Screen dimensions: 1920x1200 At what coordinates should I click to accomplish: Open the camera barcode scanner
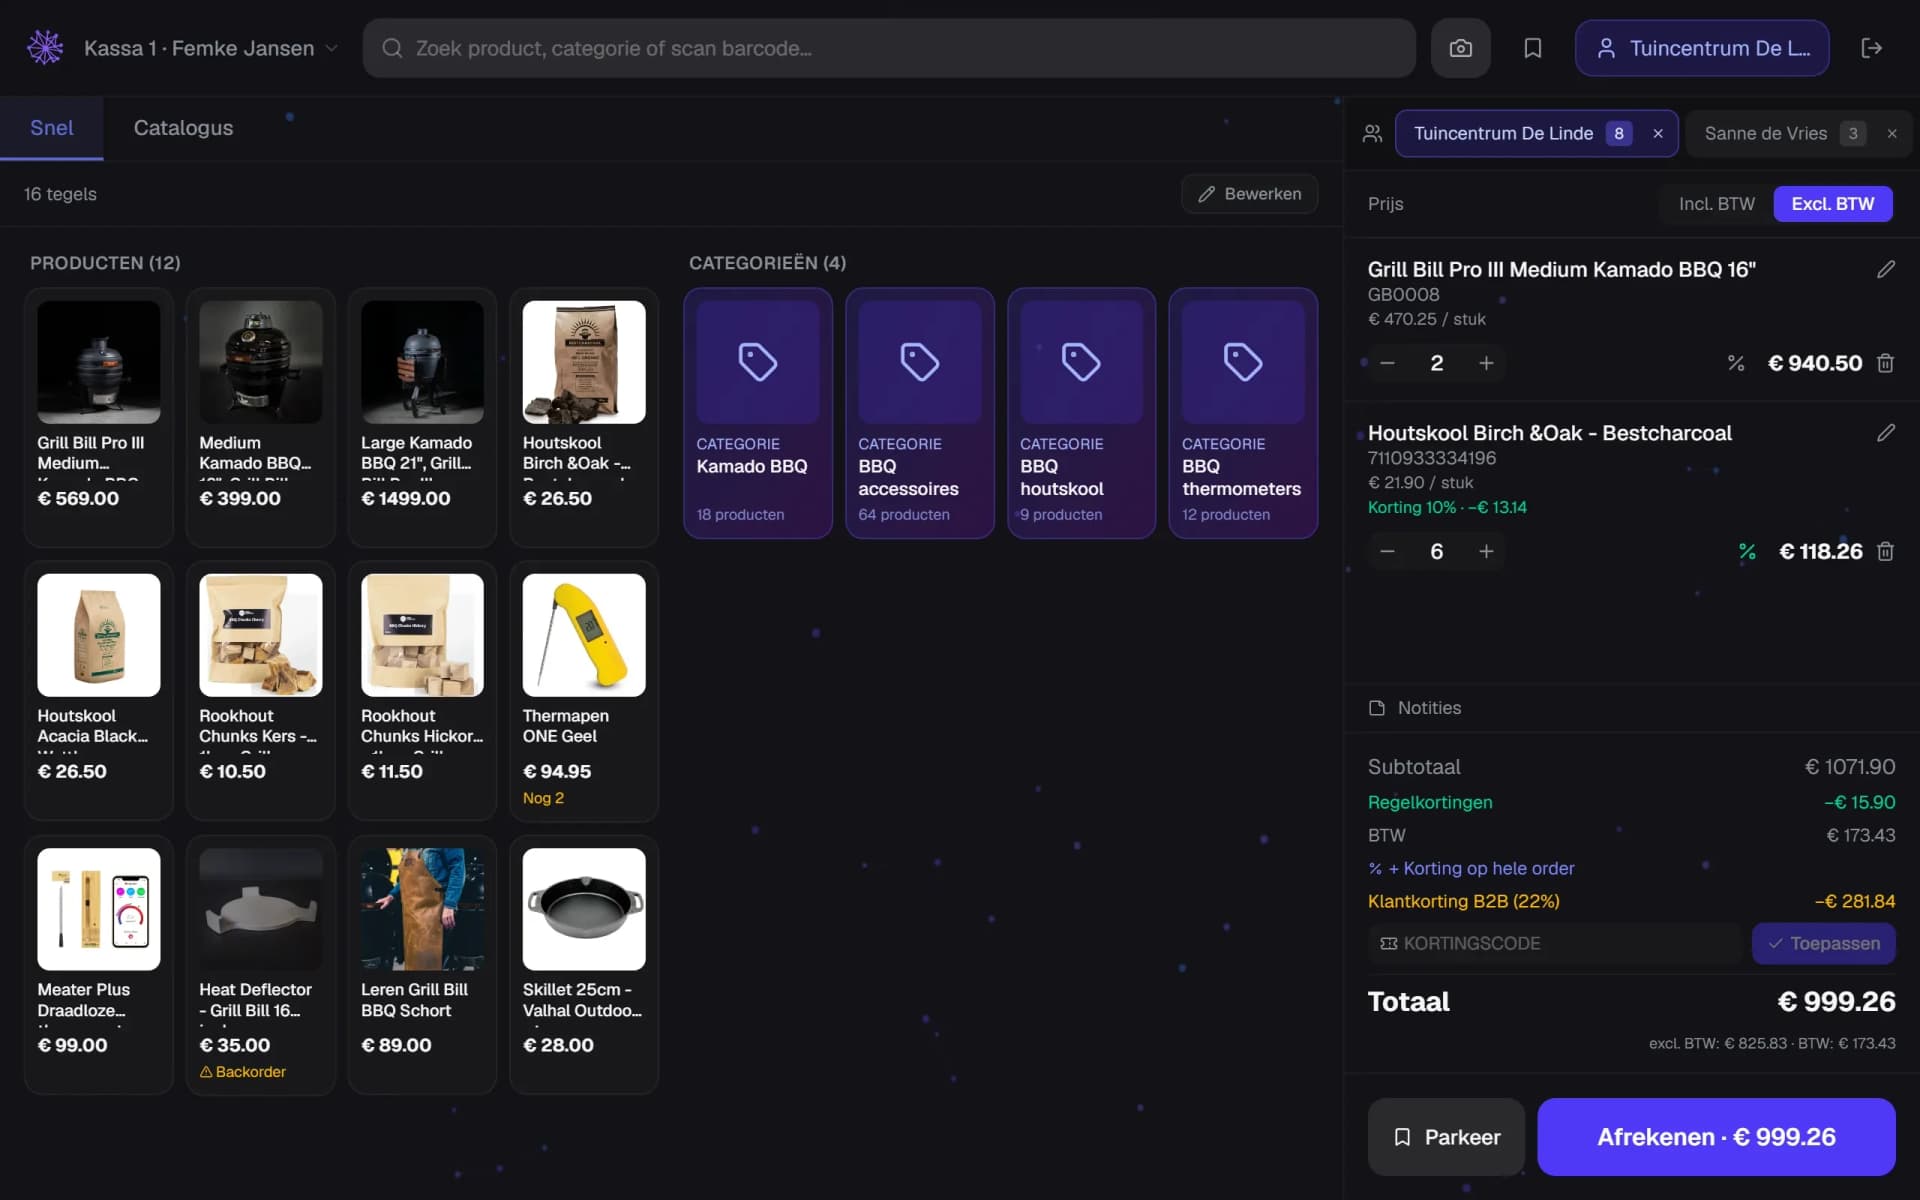coord(1460,48)
